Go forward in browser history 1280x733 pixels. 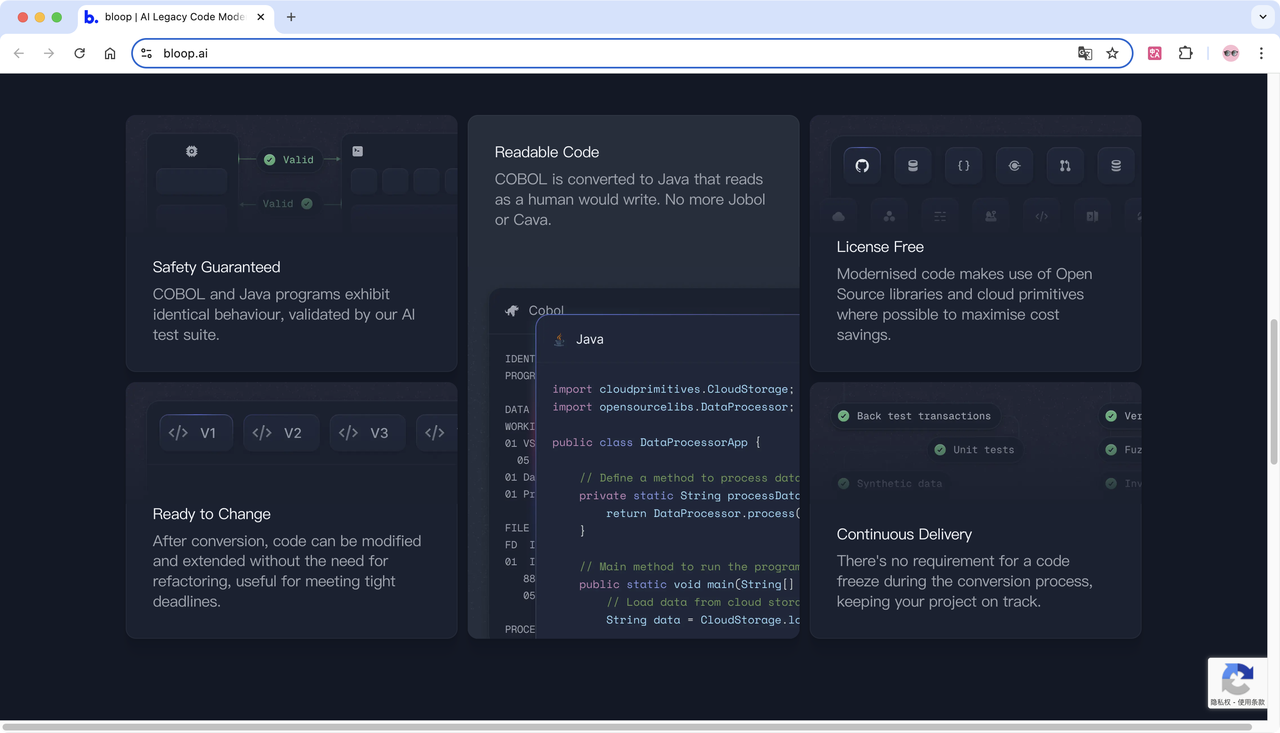click(x=49, y=53)
